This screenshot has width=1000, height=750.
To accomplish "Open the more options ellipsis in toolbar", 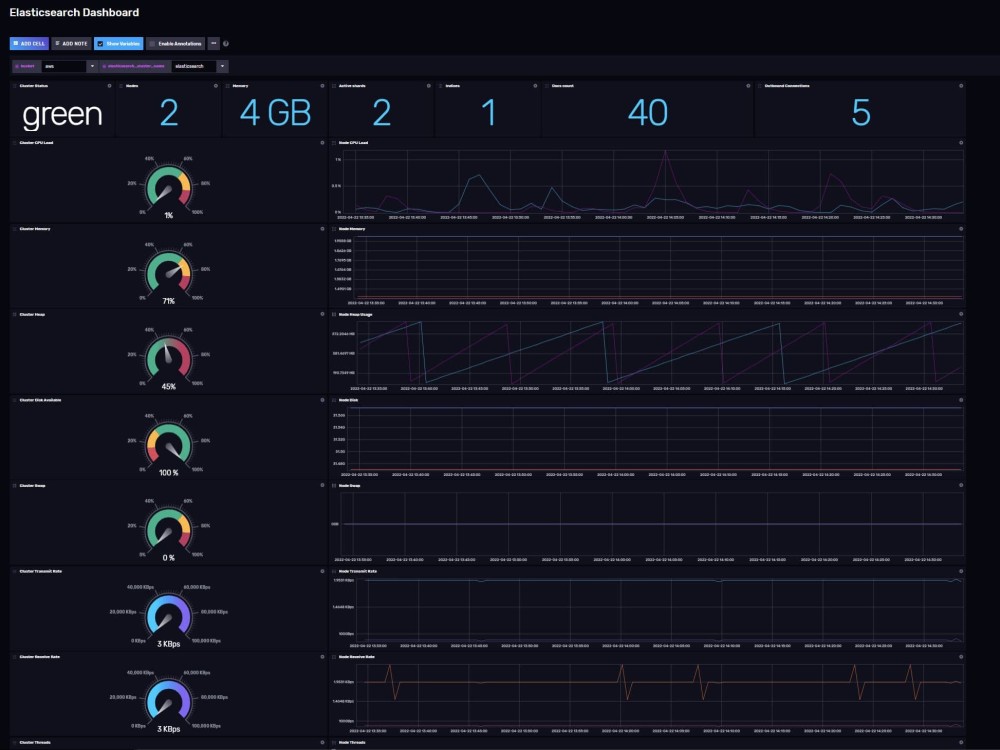I will 213,44.
